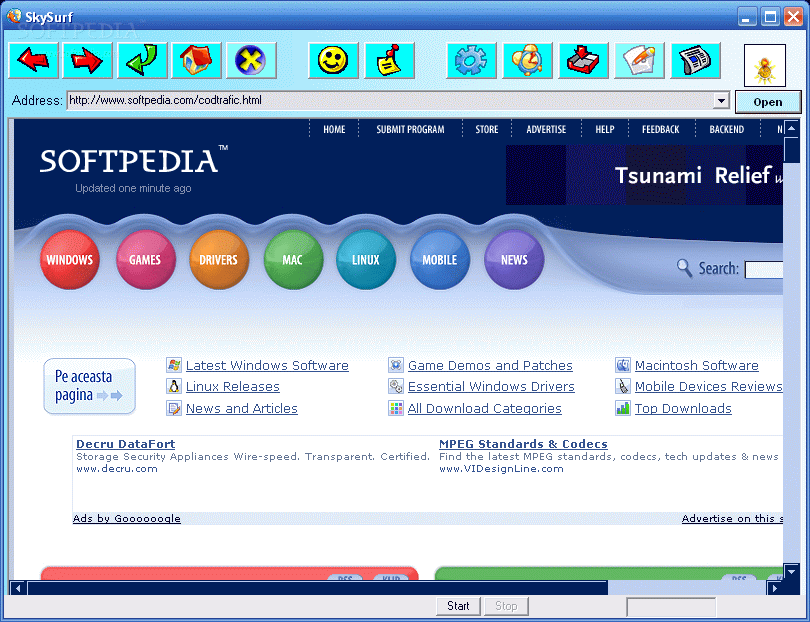Click the yellow smiley face toolbar icon
The width and height of the screenshot is (810, 622).
[x=333, y=60]
